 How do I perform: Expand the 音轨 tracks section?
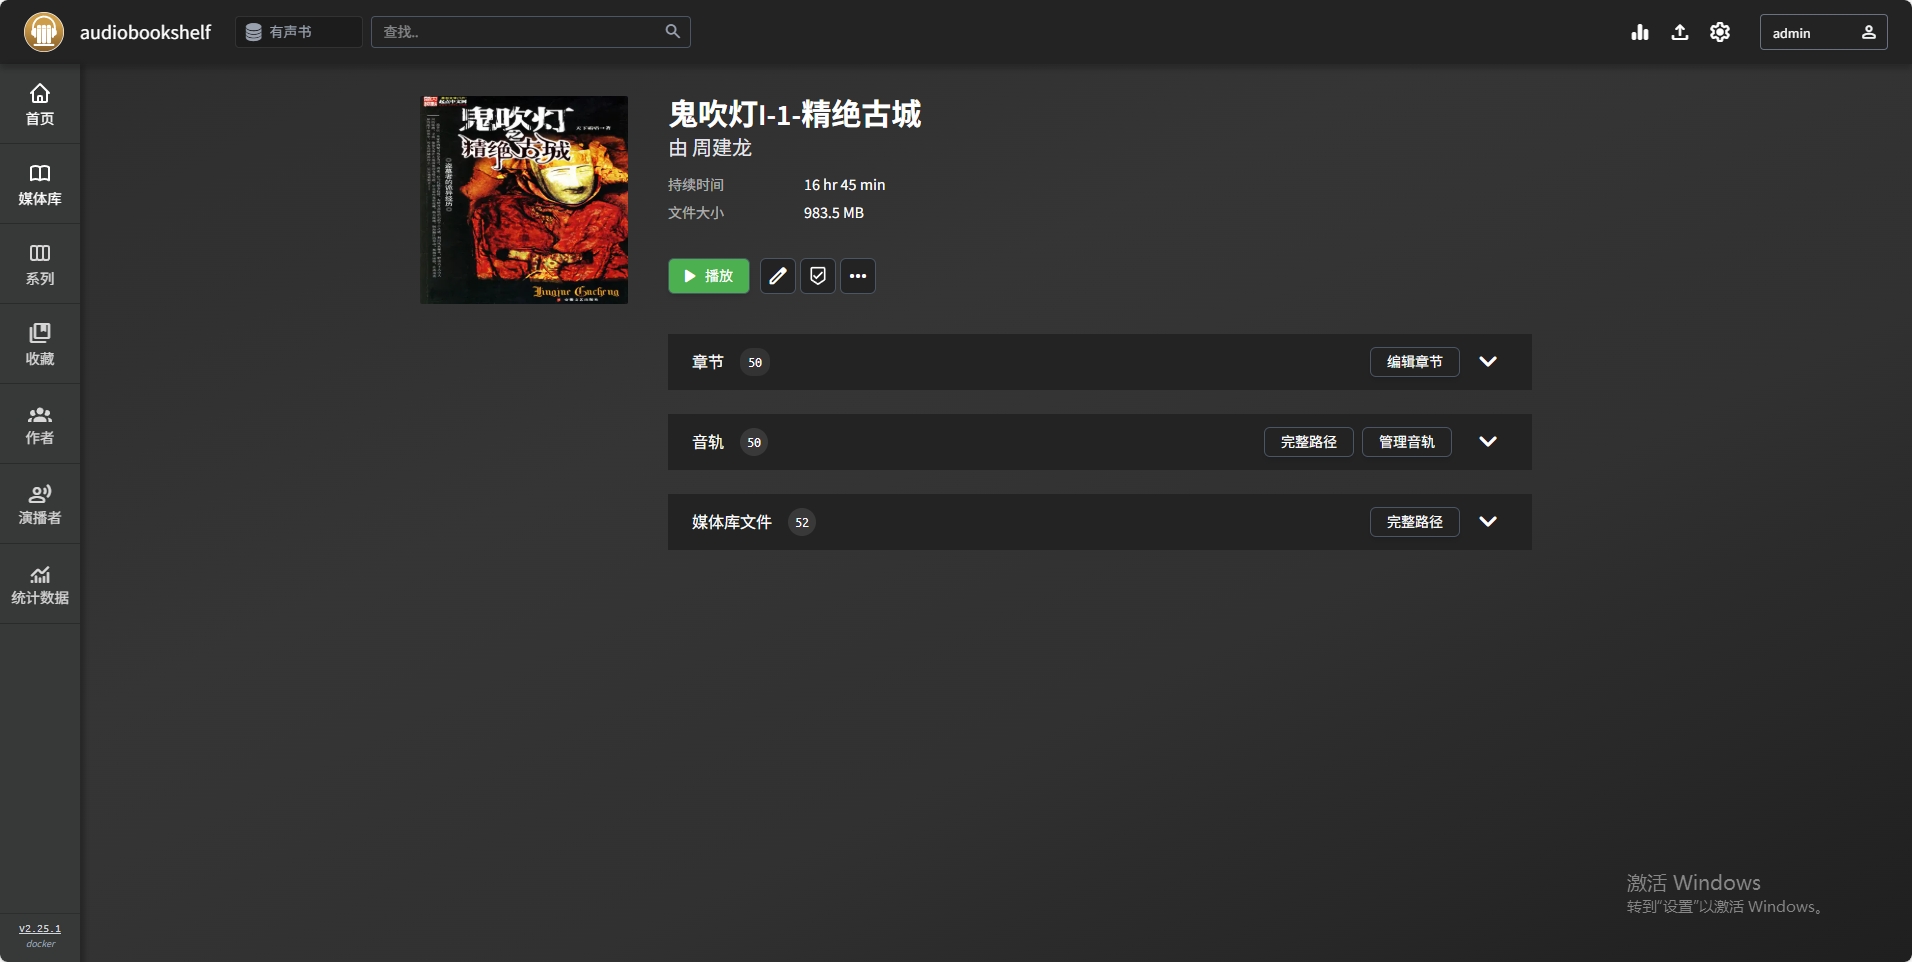[x=1488, y=442]
